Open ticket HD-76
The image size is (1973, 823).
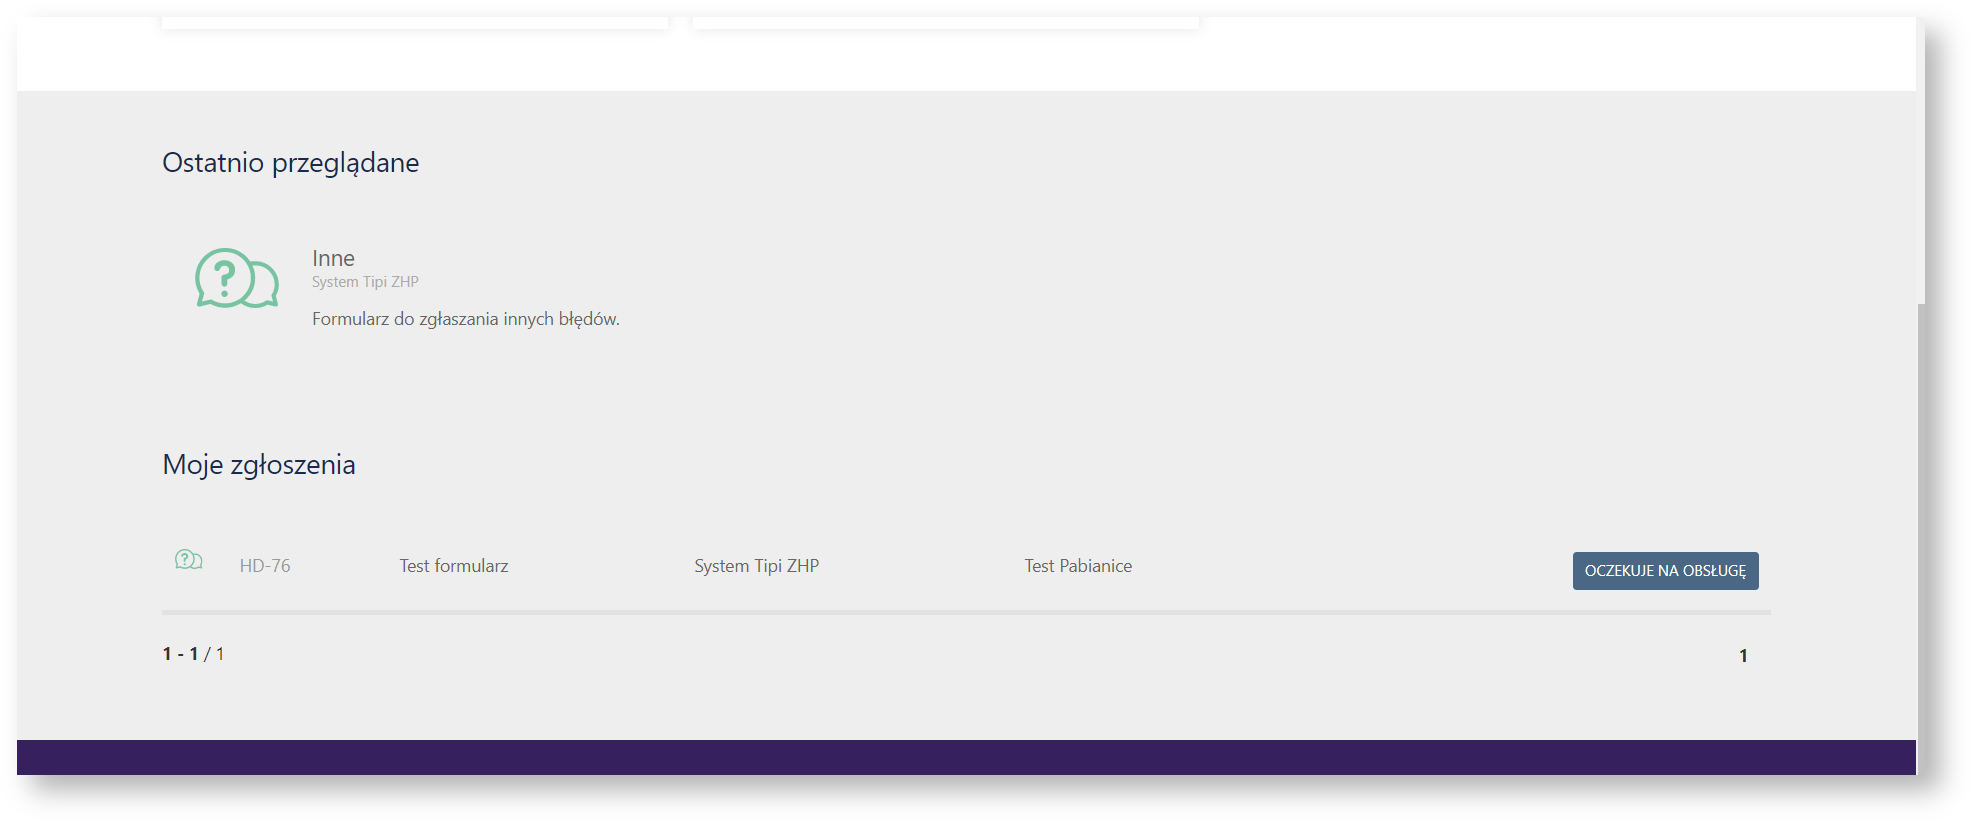coord(265,566)
